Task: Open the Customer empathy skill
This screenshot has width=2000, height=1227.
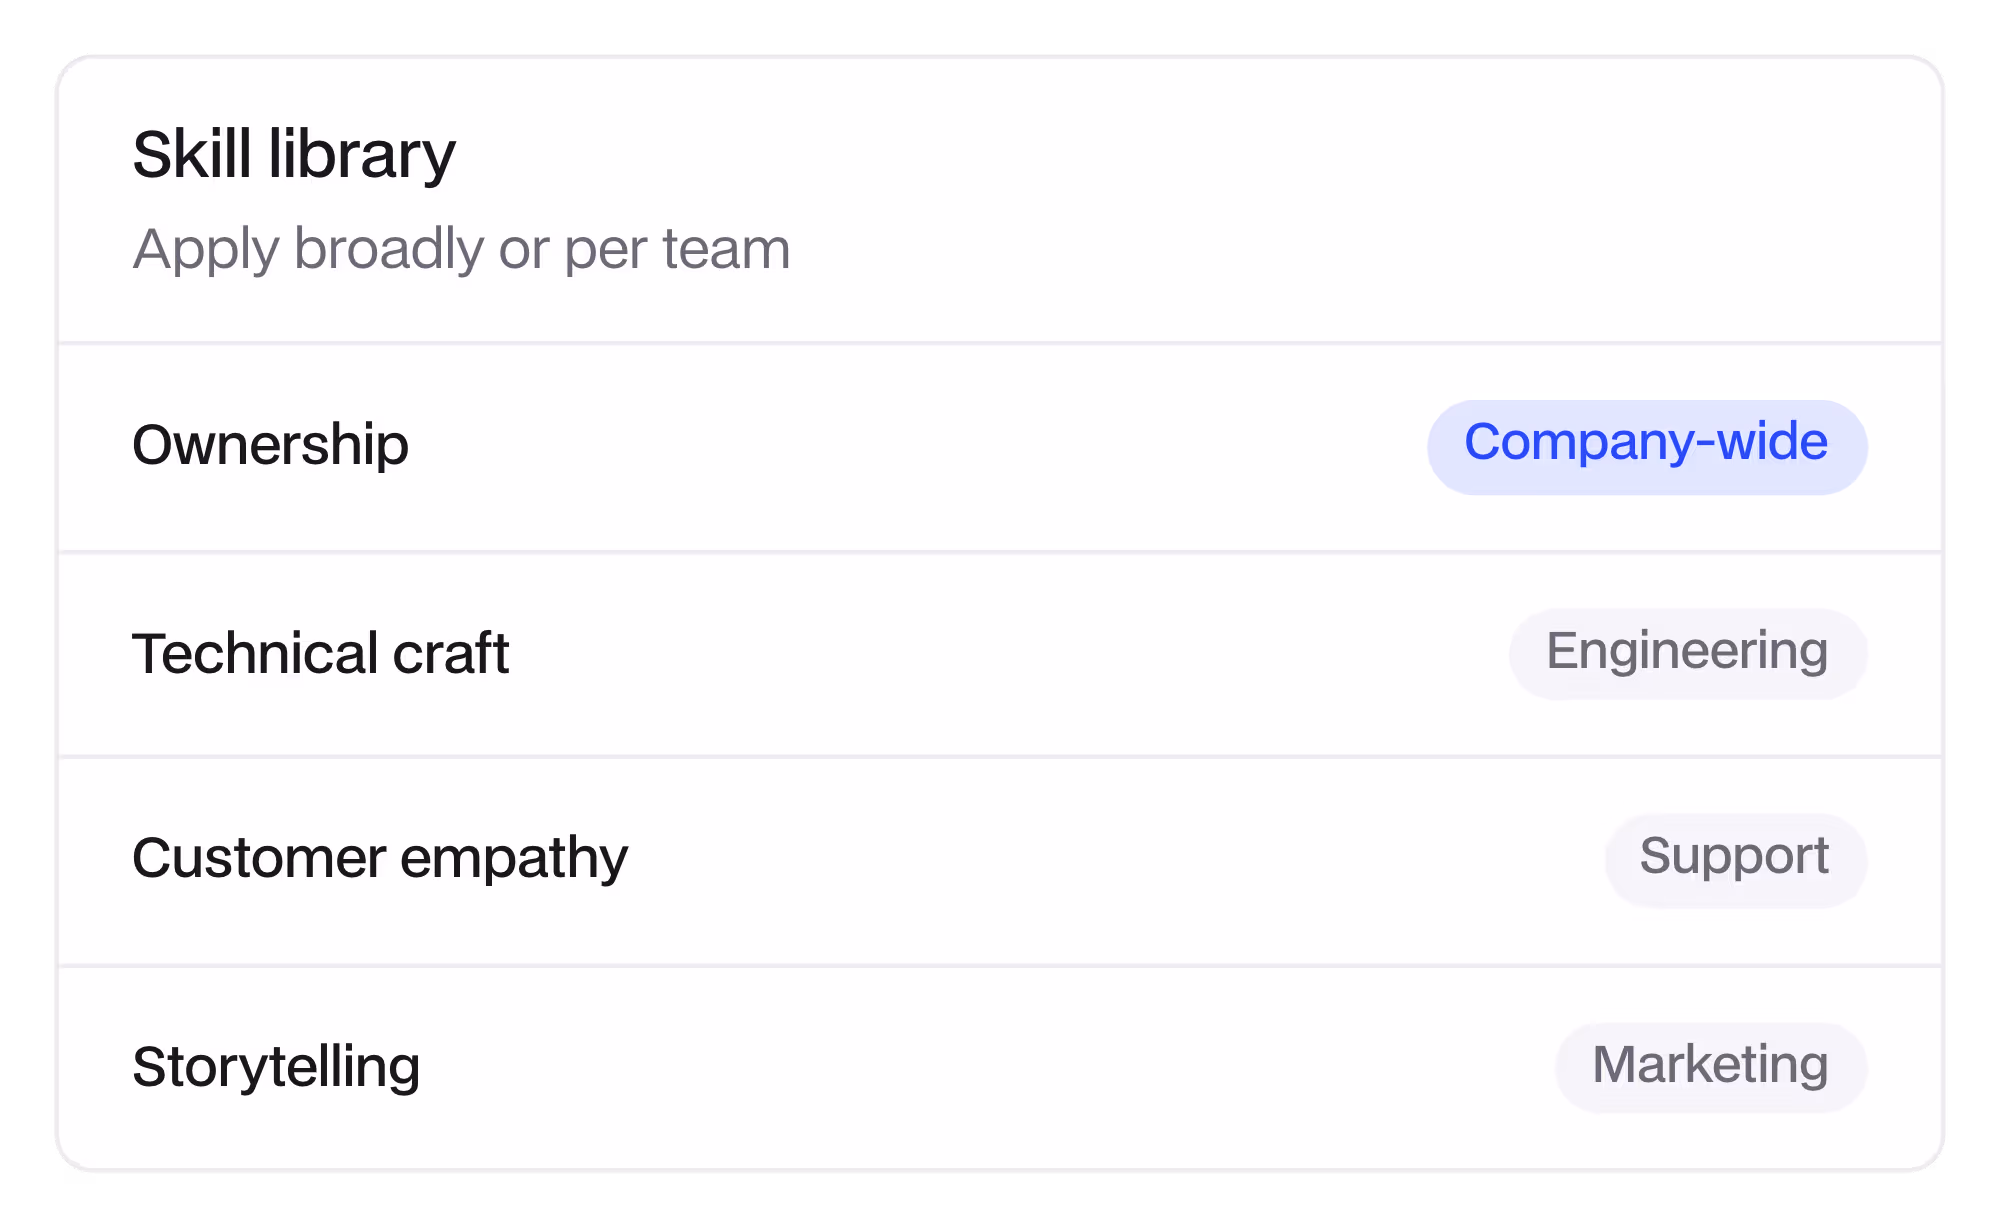Action: pos(380,859)
